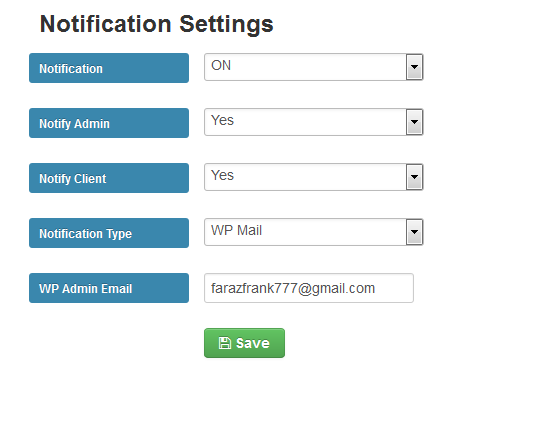Click the Notification blue label

(109, 68)
